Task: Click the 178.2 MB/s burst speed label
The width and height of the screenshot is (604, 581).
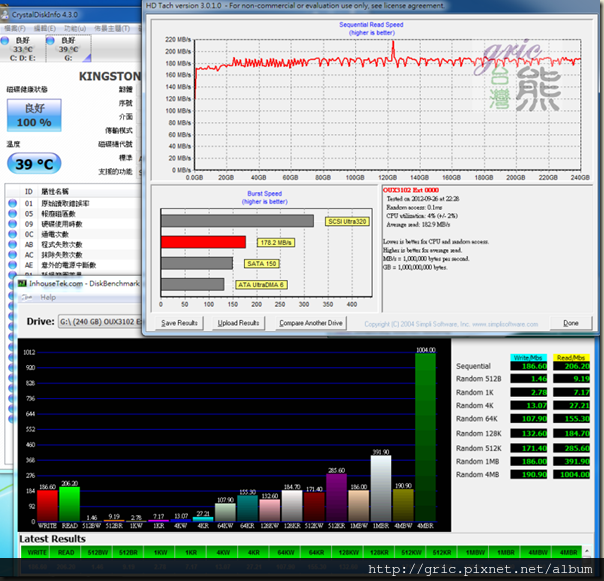Action: pyautogui.click(x=276, y=242)
